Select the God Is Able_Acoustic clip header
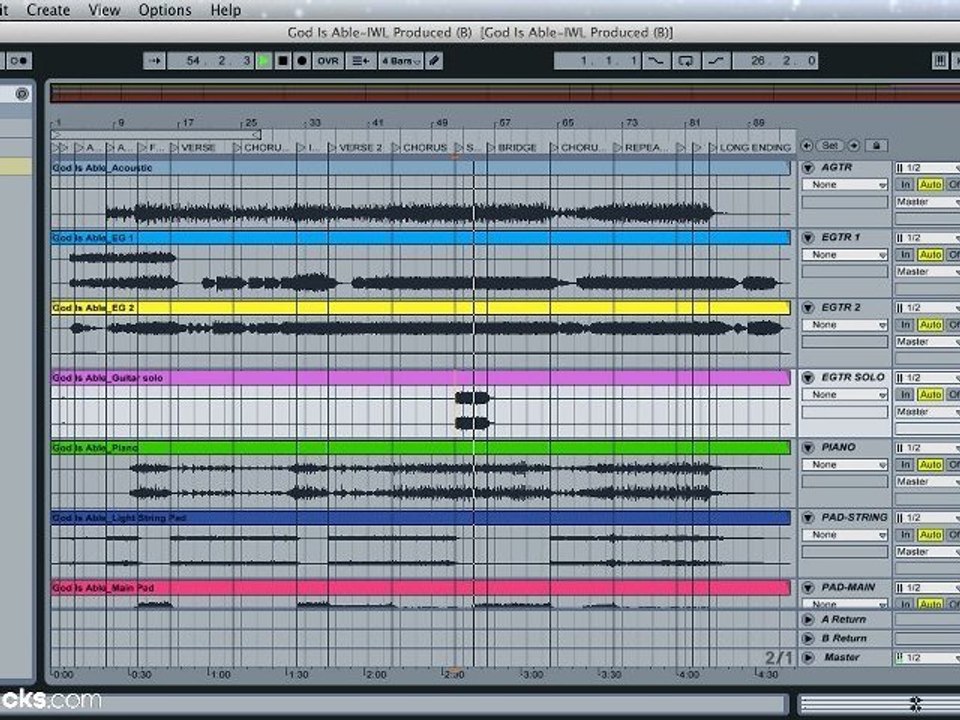This screenshot has height=720, width=960. [x=421, y=168]
